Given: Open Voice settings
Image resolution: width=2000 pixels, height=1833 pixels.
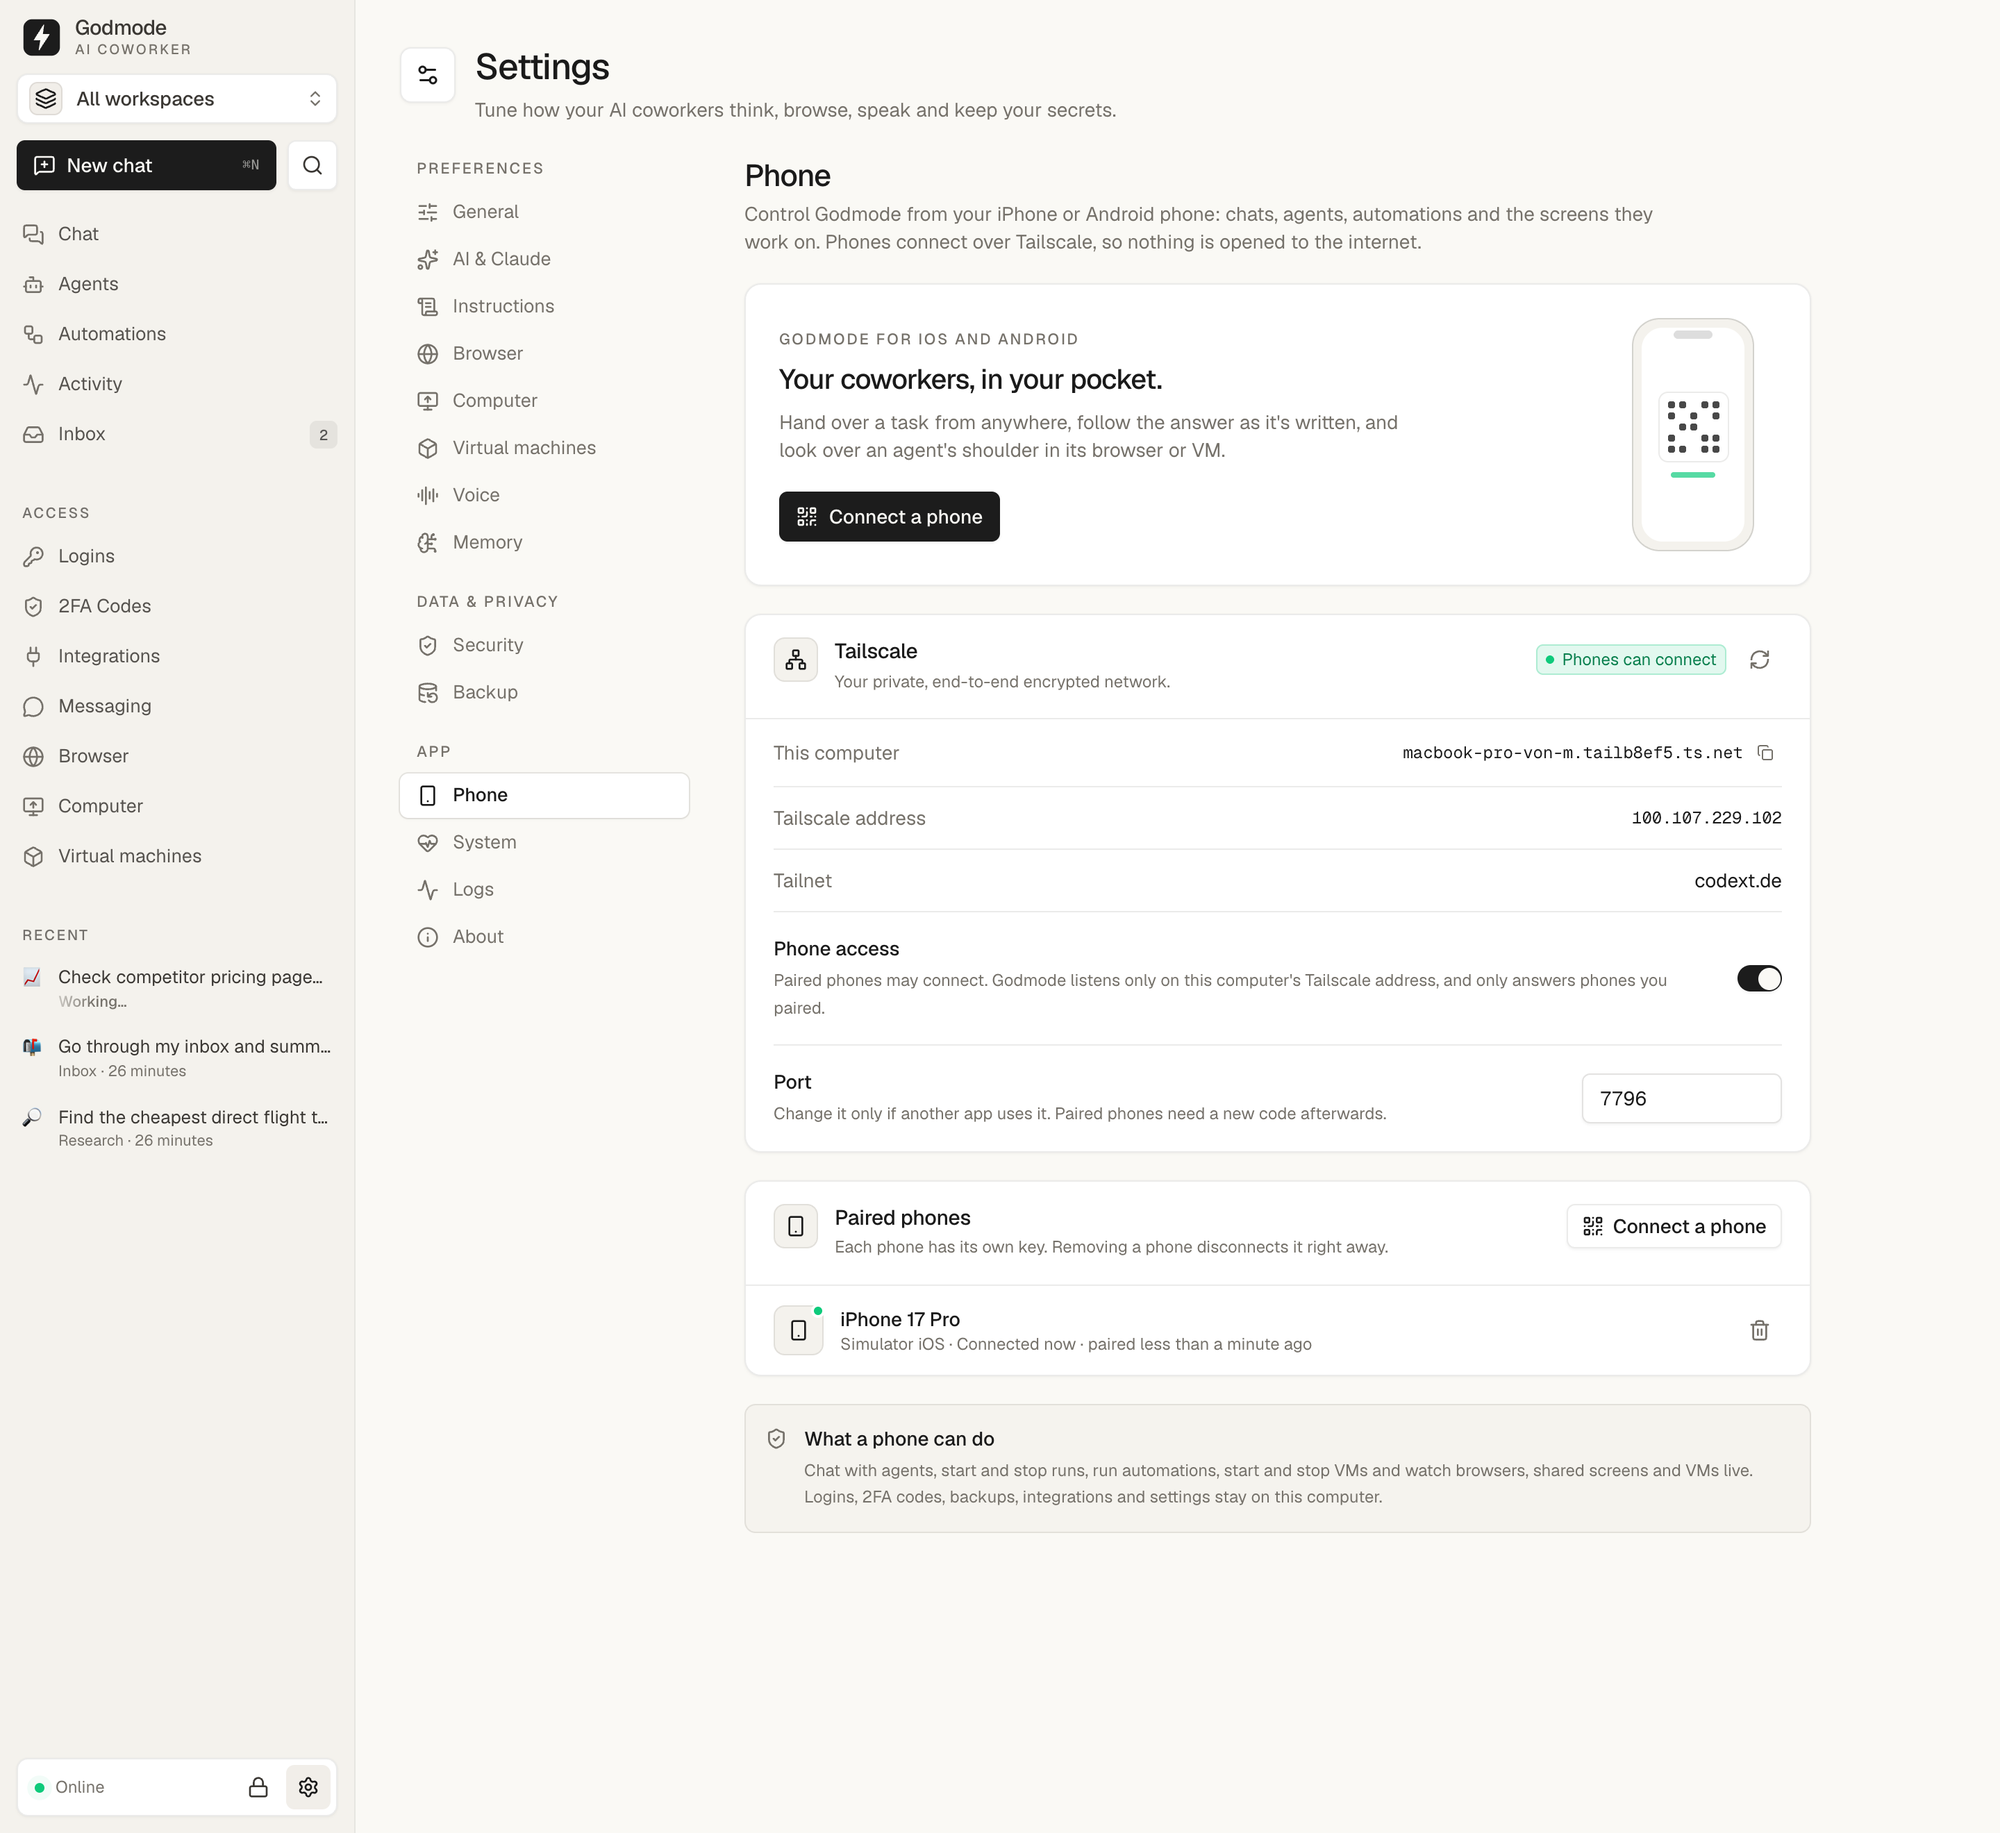Looking at the screenshot, I should 544,495.
